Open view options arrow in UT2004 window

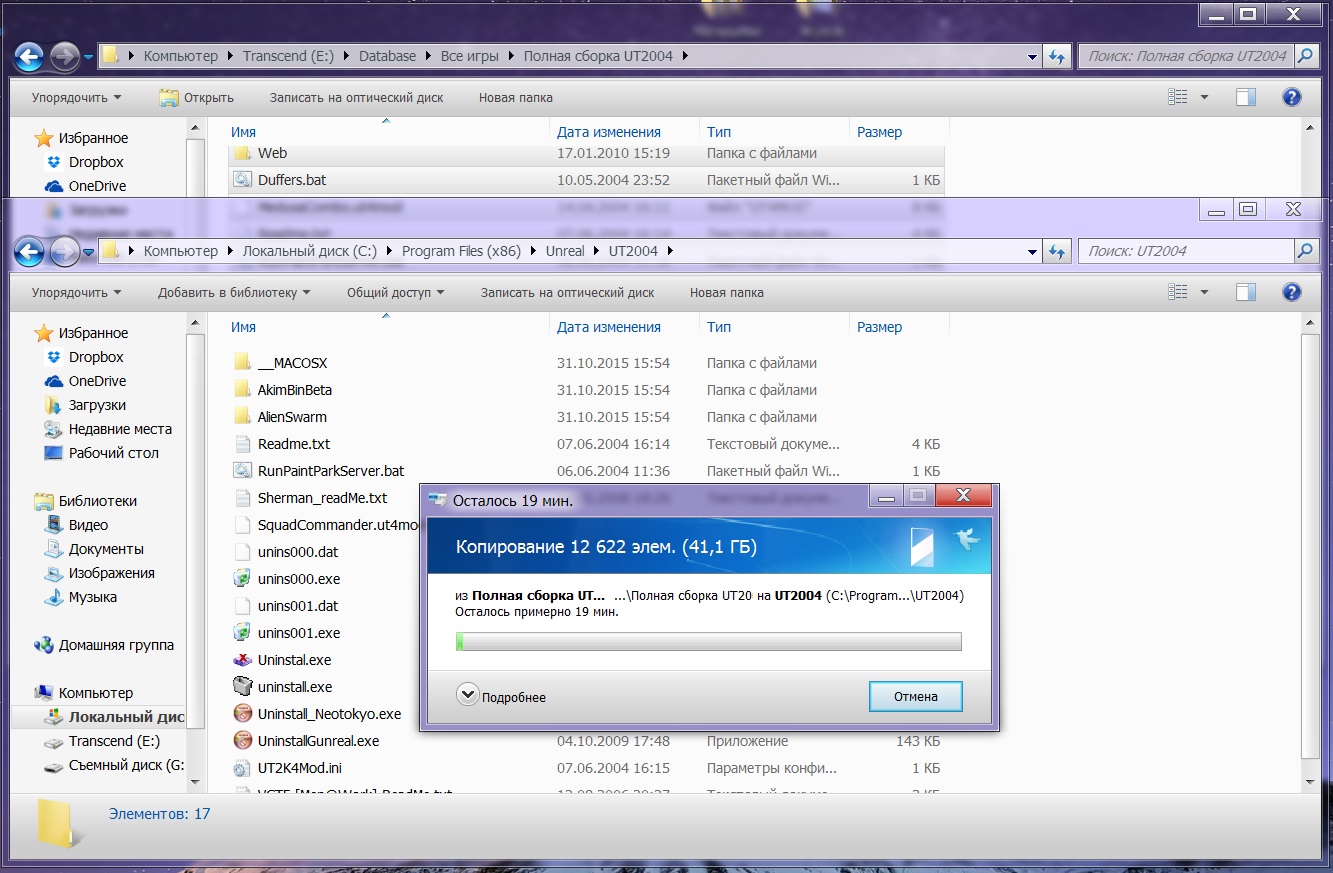(1204, 292)
